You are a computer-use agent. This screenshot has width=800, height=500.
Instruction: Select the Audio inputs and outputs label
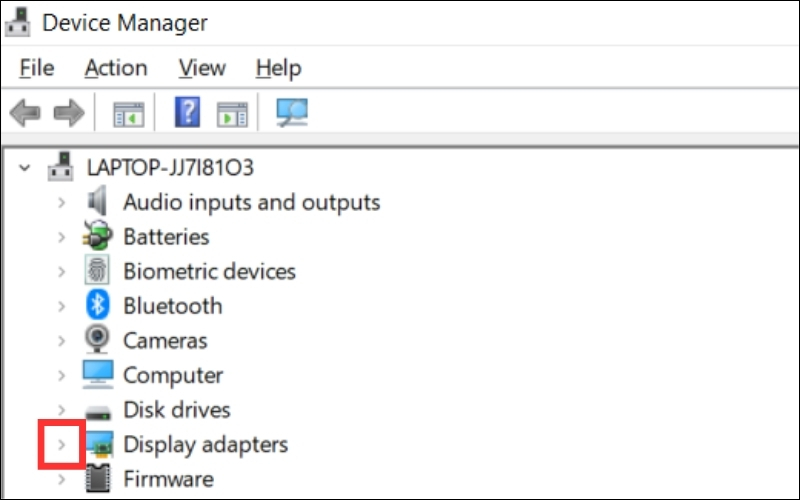[252, 203]
